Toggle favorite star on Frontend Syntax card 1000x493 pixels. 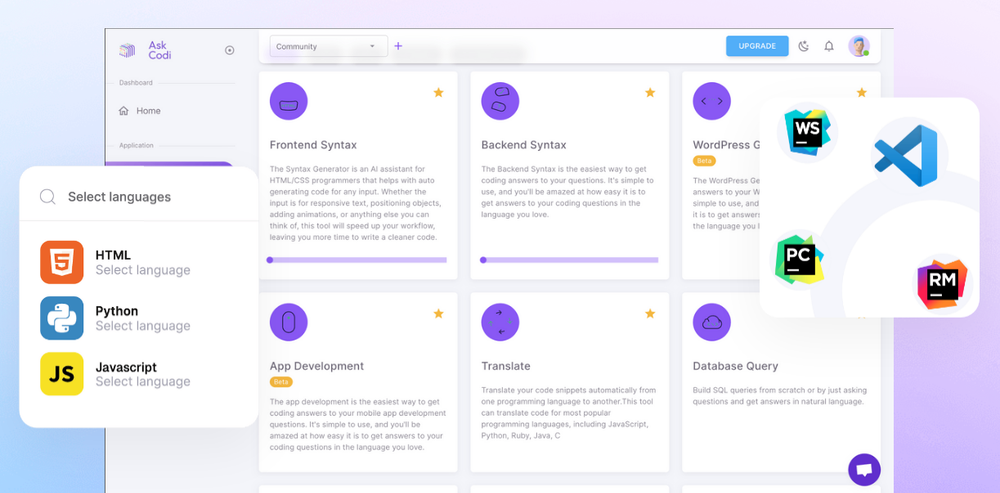pos(438,92)
